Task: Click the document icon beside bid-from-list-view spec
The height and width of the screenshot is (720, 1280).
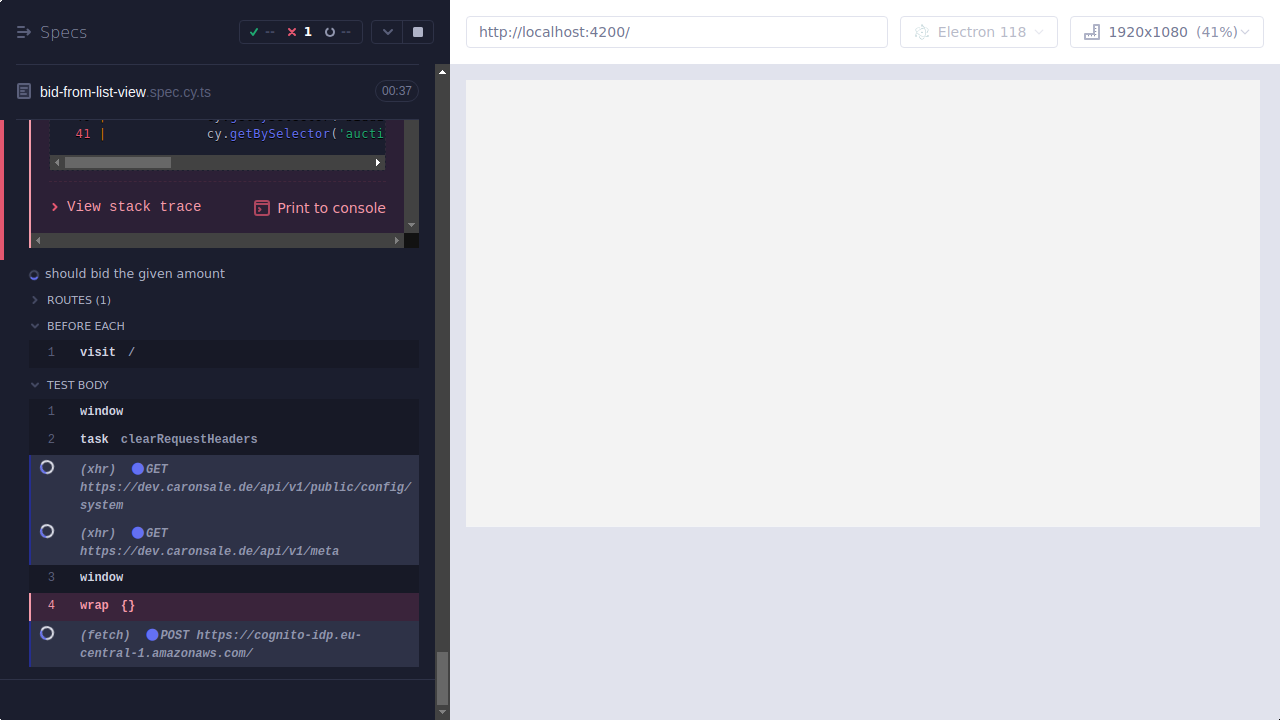Action: (x=21, y=91)
